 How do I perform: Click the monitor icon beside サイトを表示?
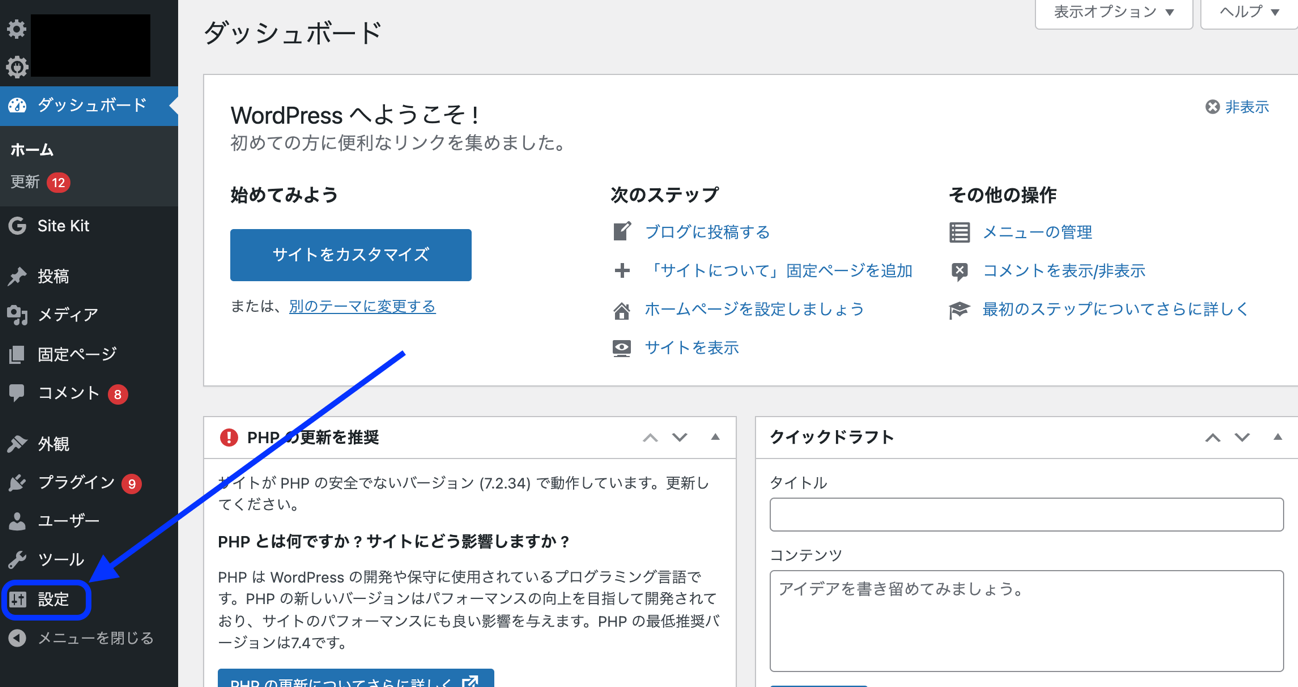pos(622,348)
